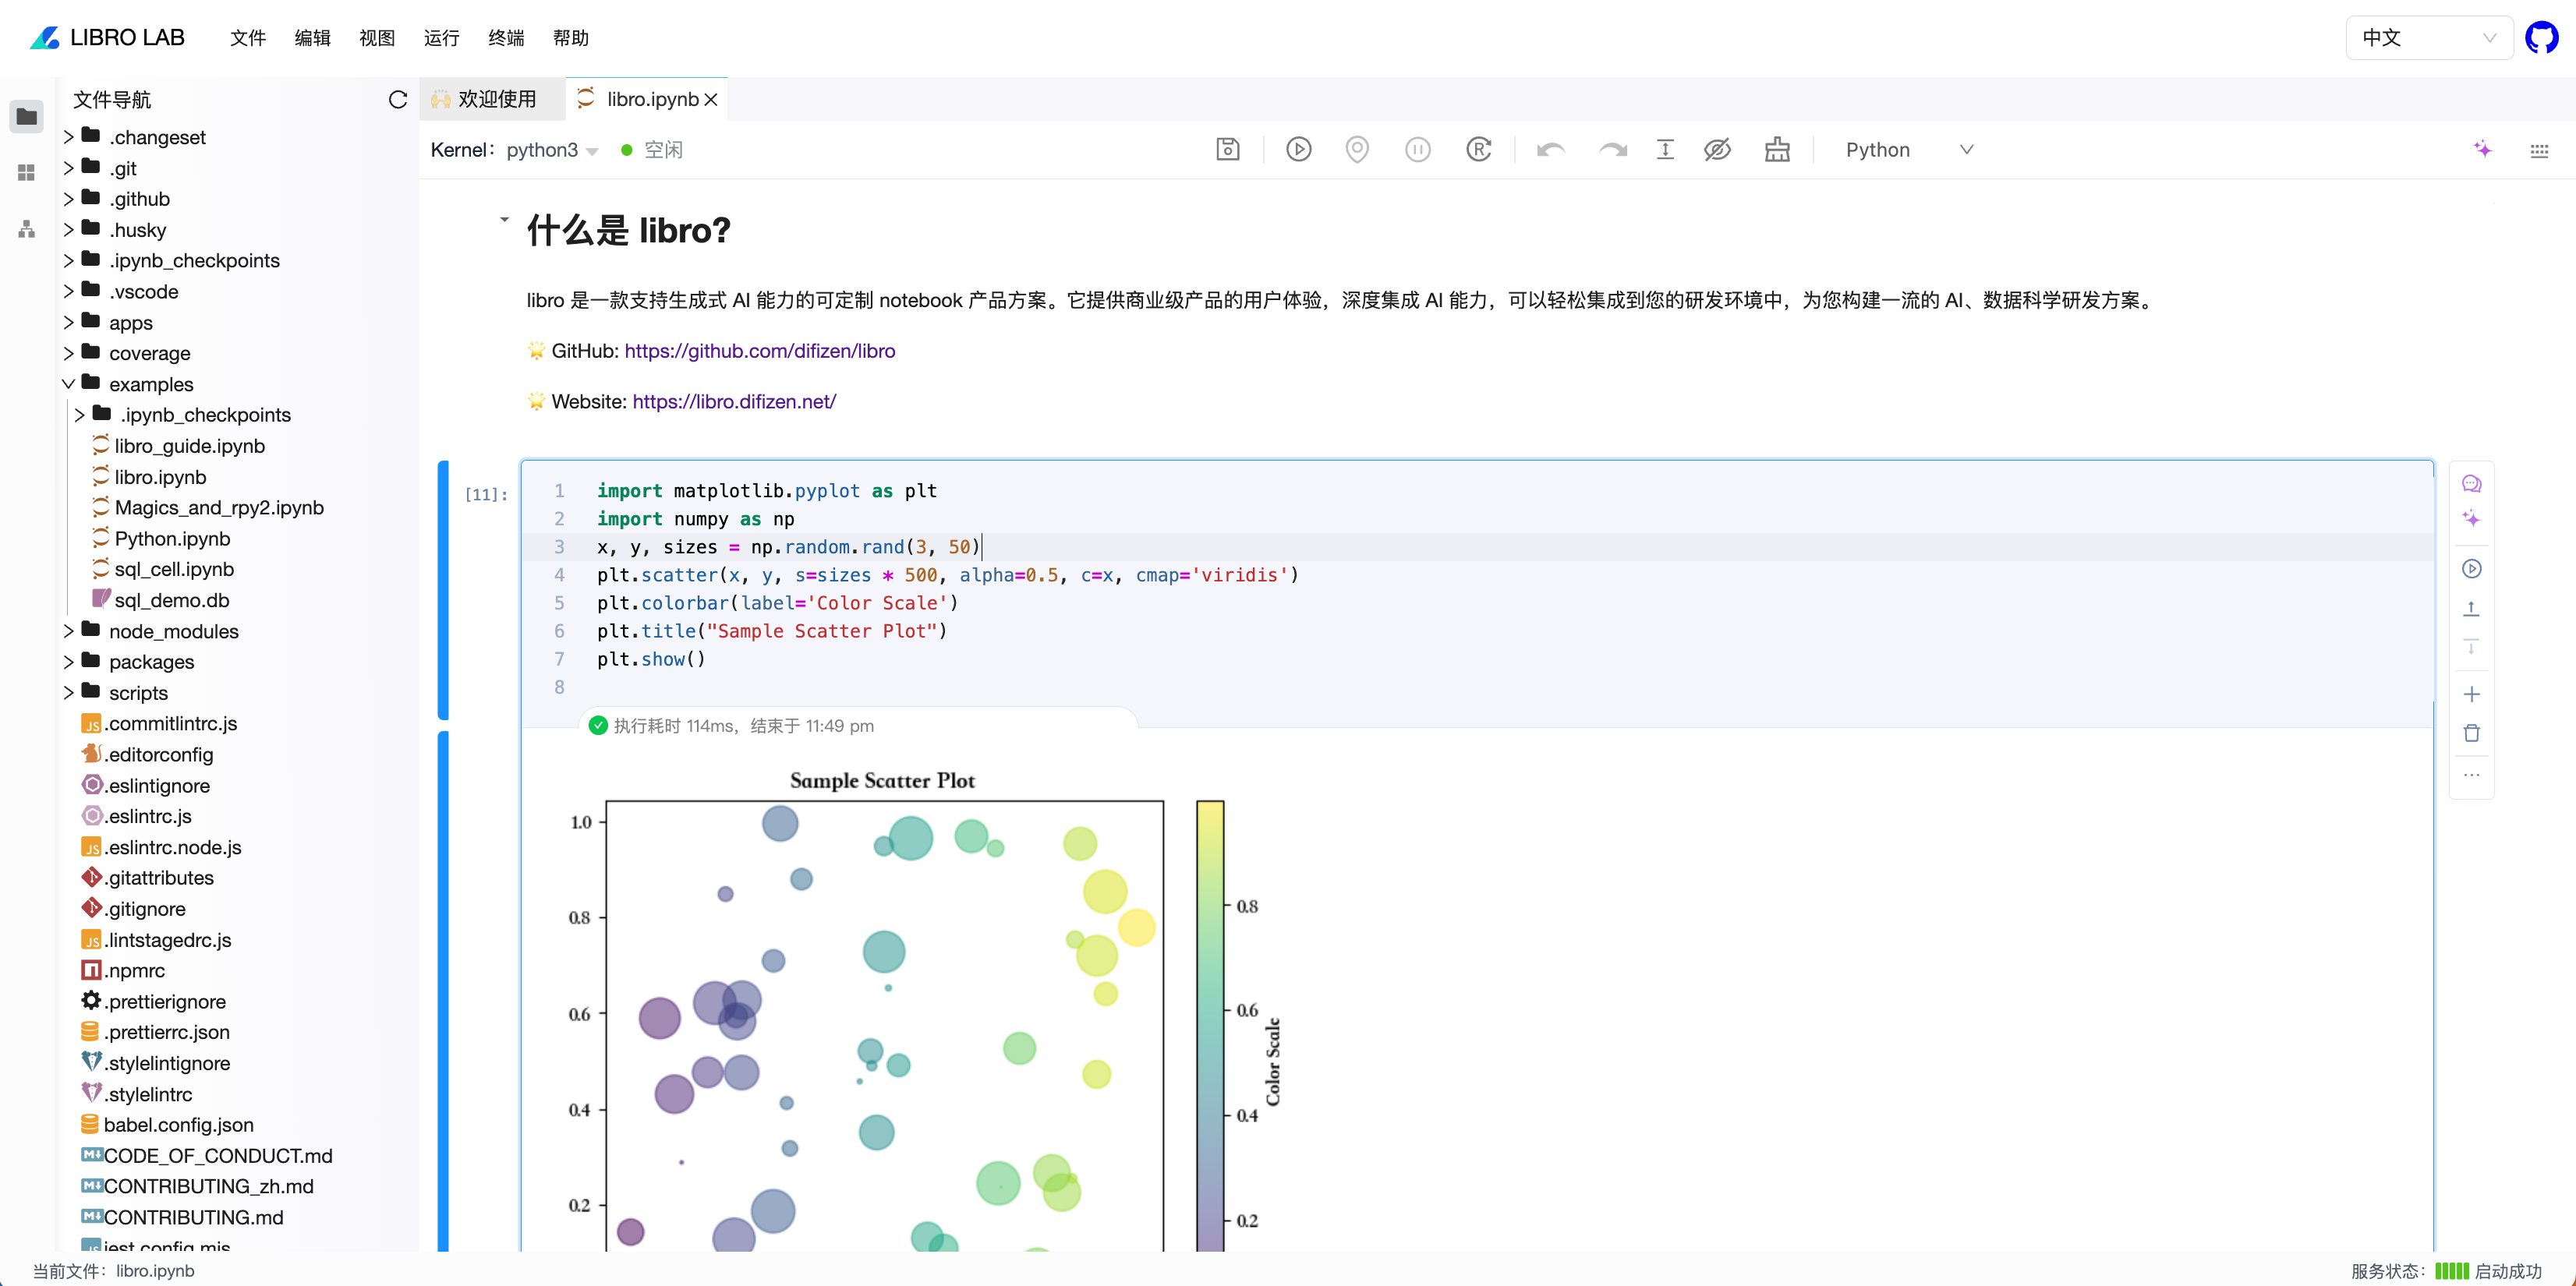Click the AI sparkle icon in the toolbar
This screenshot has height=1286, width=2576.
[2482, 150]
